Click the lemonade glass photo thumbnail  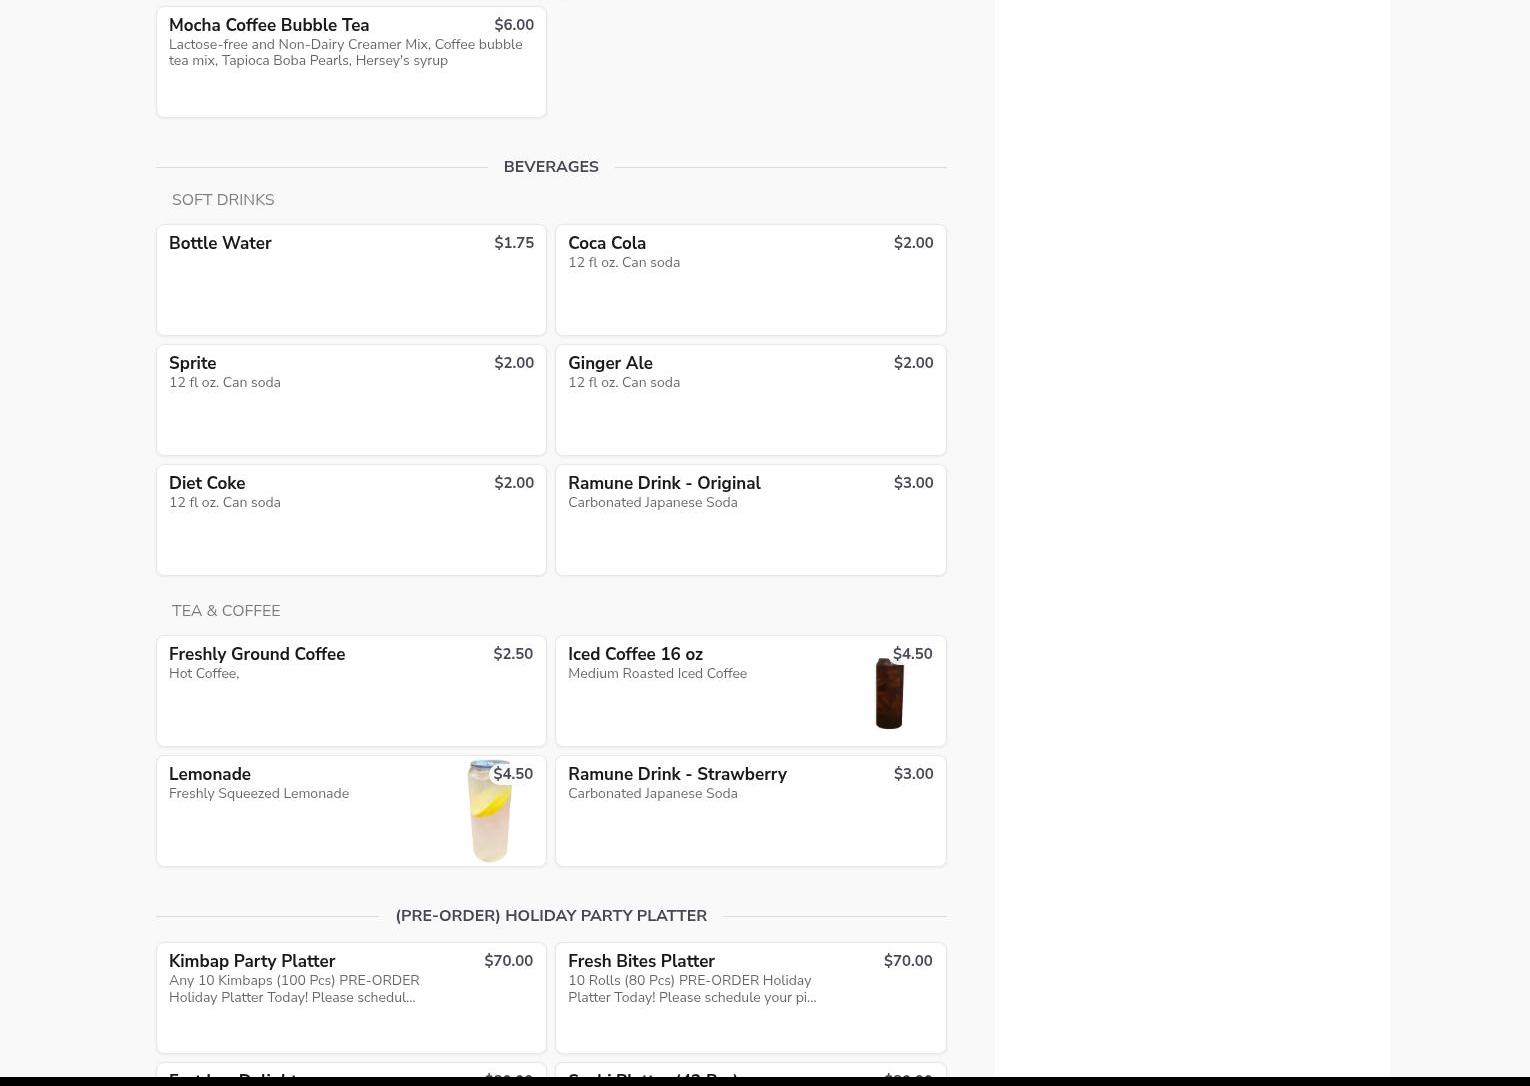pyautogui.click(x=489, y=811)
